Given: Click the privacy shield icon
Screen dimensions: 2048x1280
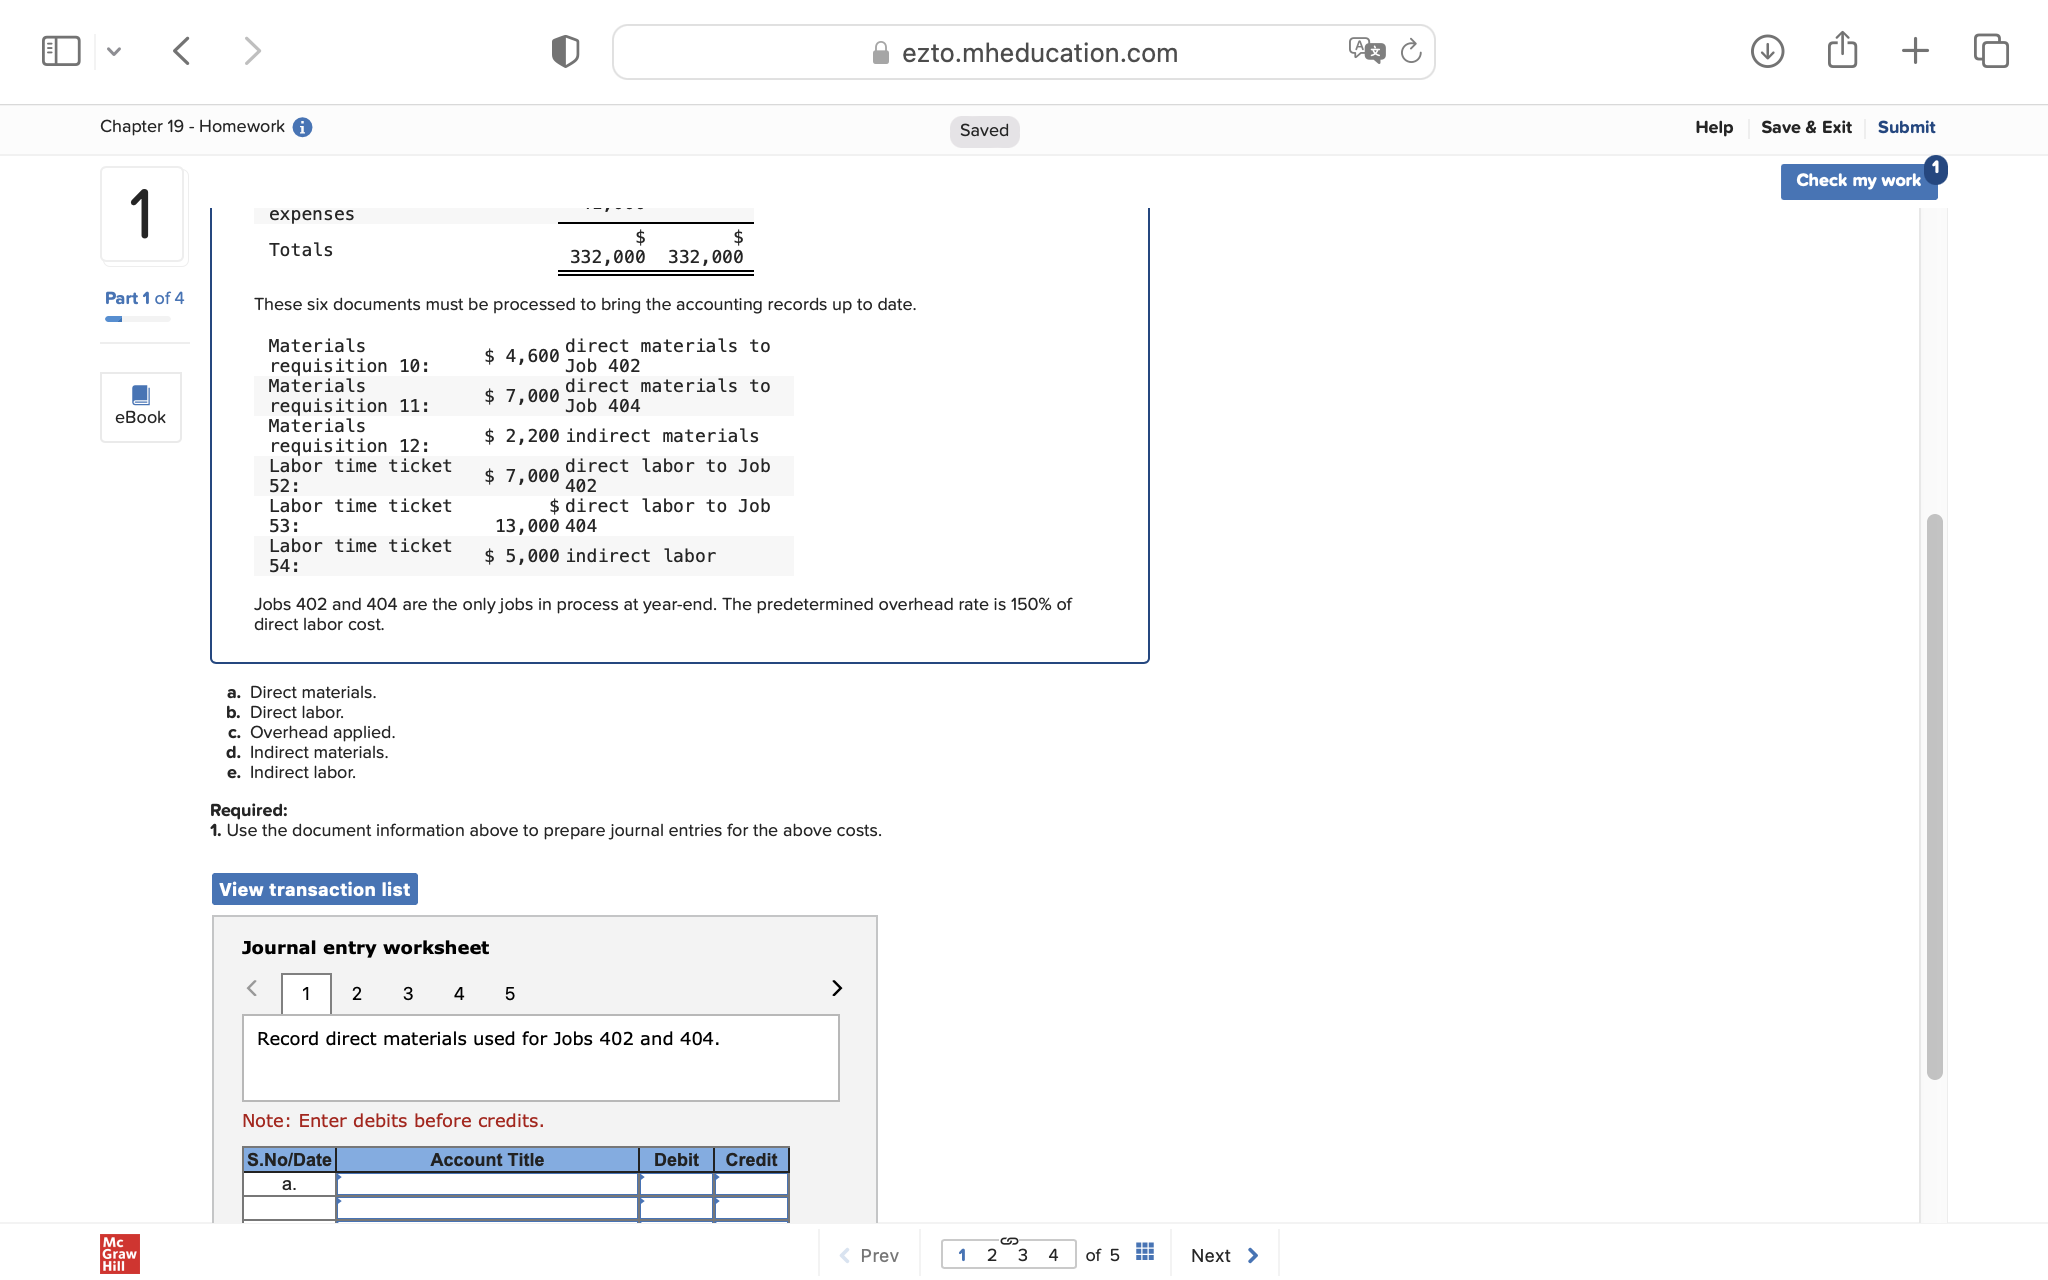Looking at the screenshot, I should click(x=565, y=51).
